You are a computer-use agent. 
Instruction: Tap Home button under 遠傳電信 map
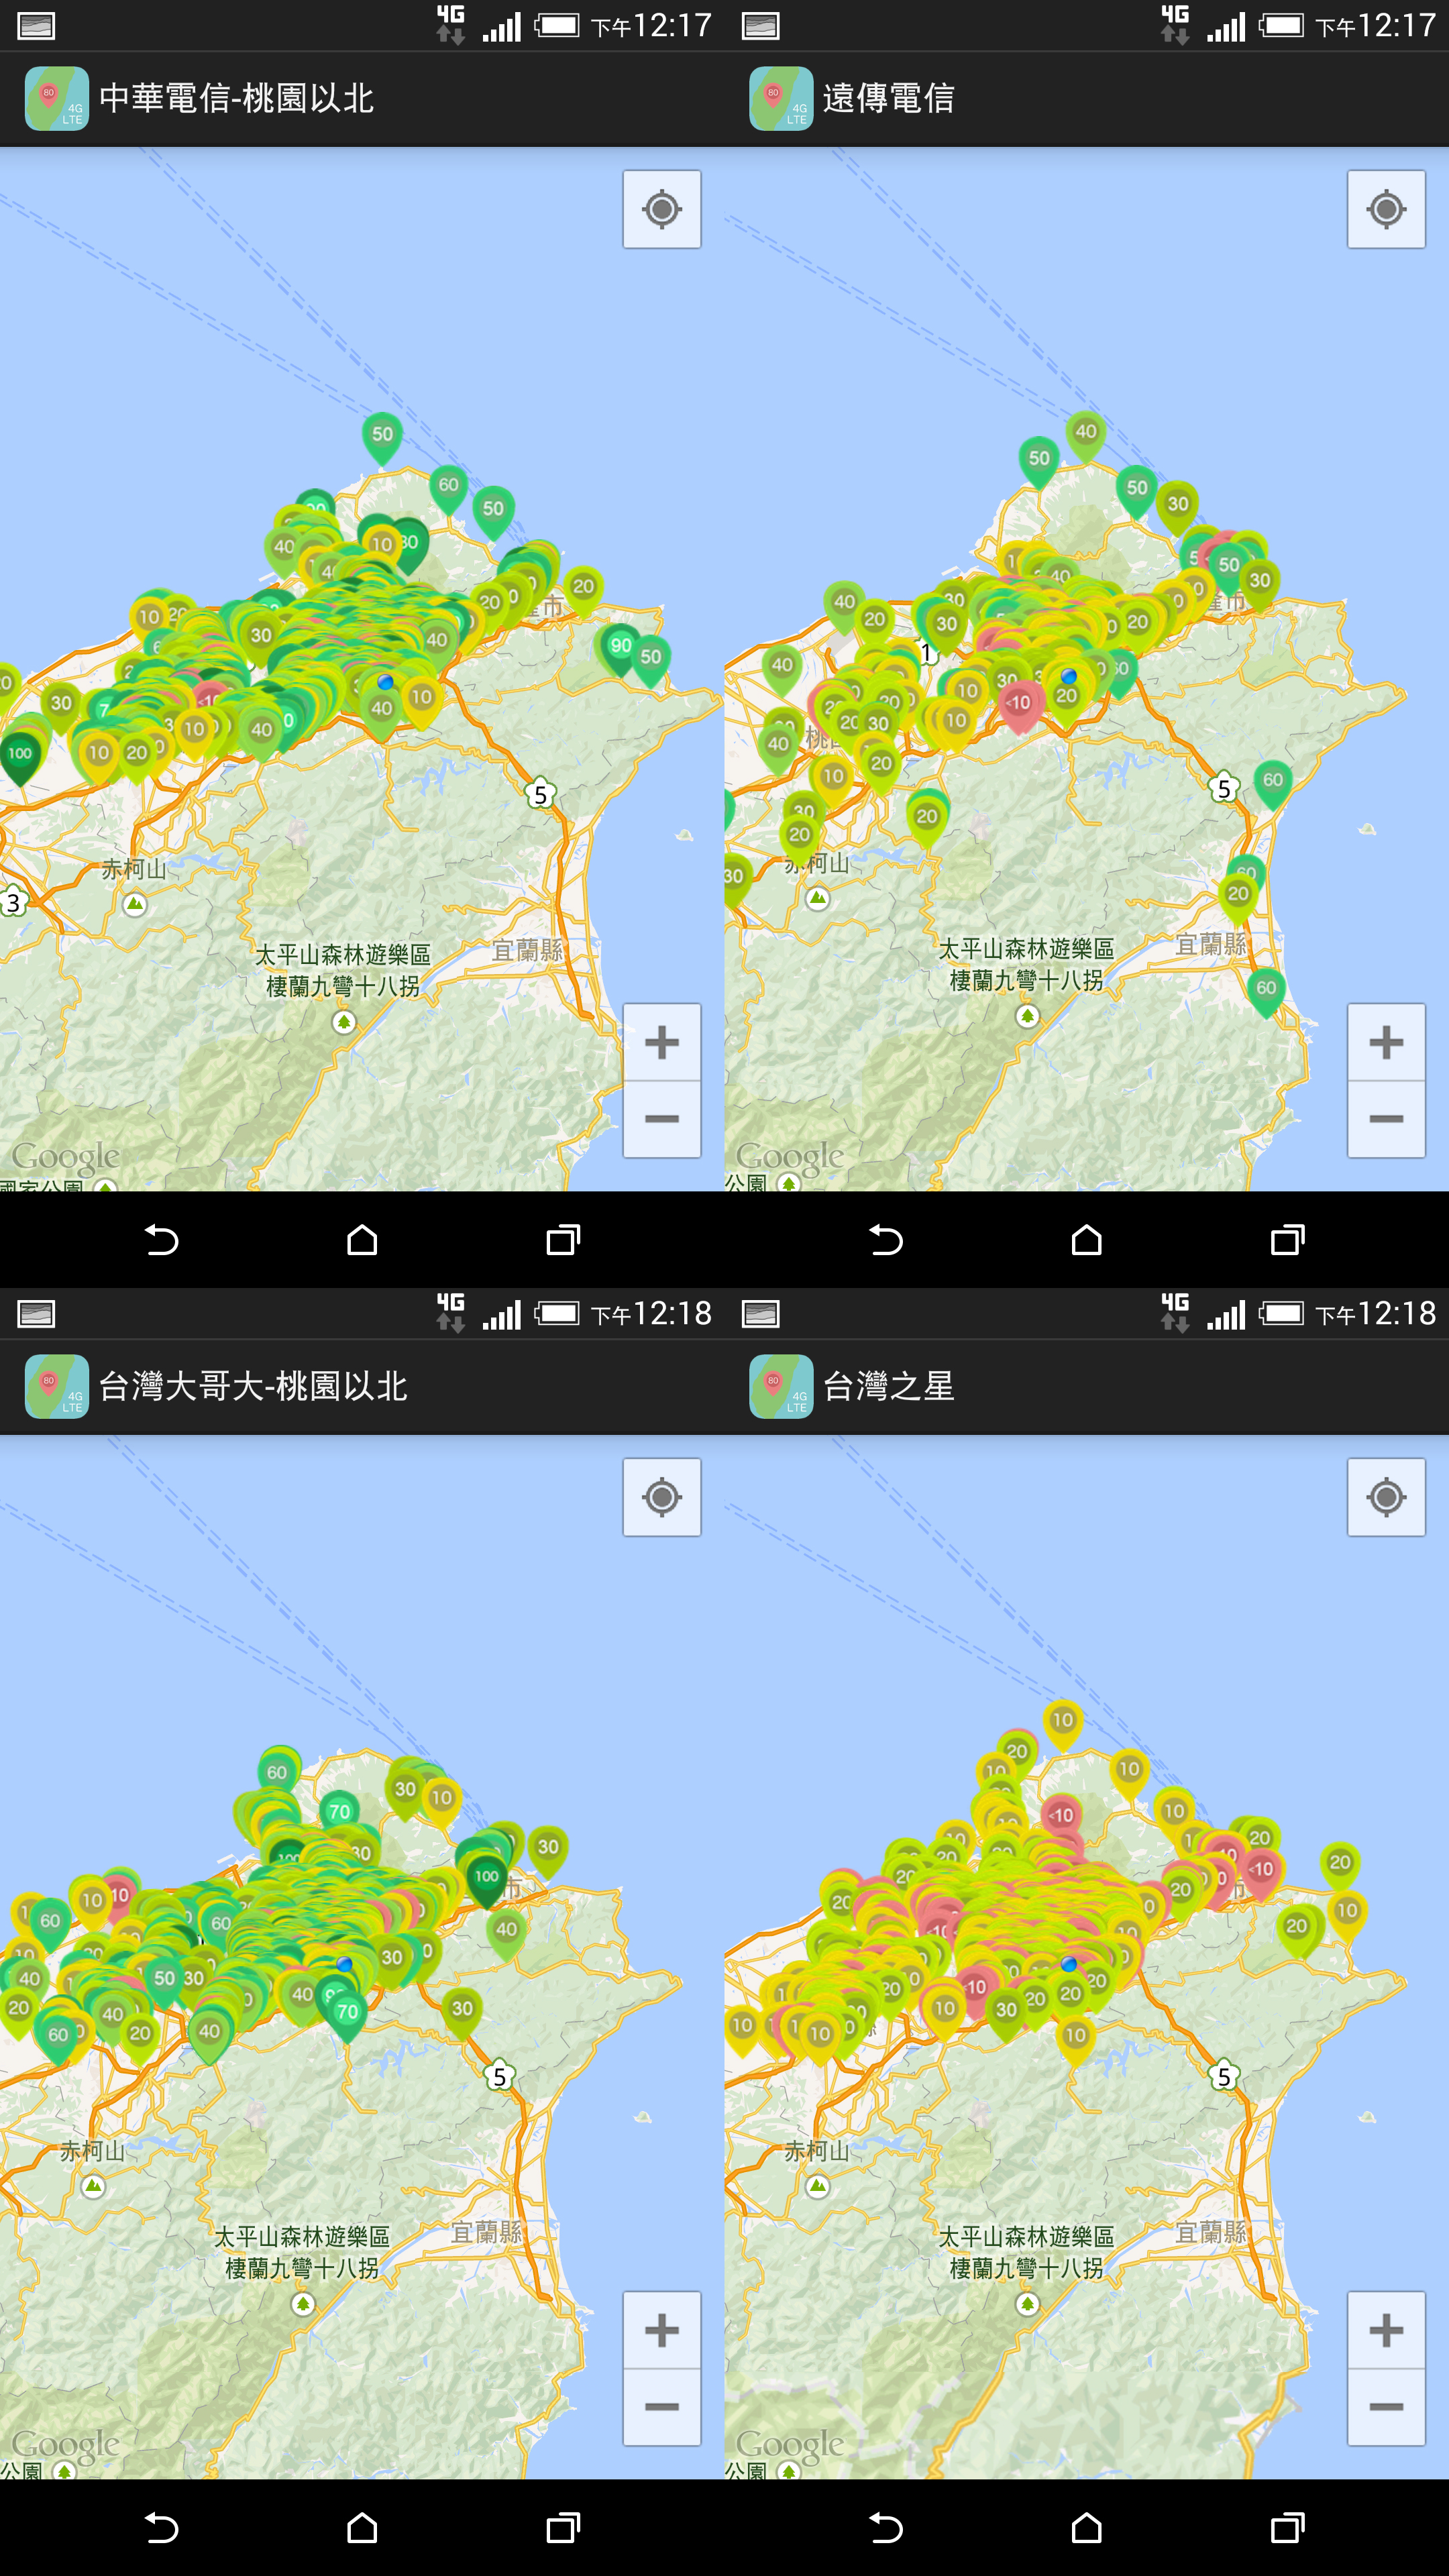[1086, 1240]
